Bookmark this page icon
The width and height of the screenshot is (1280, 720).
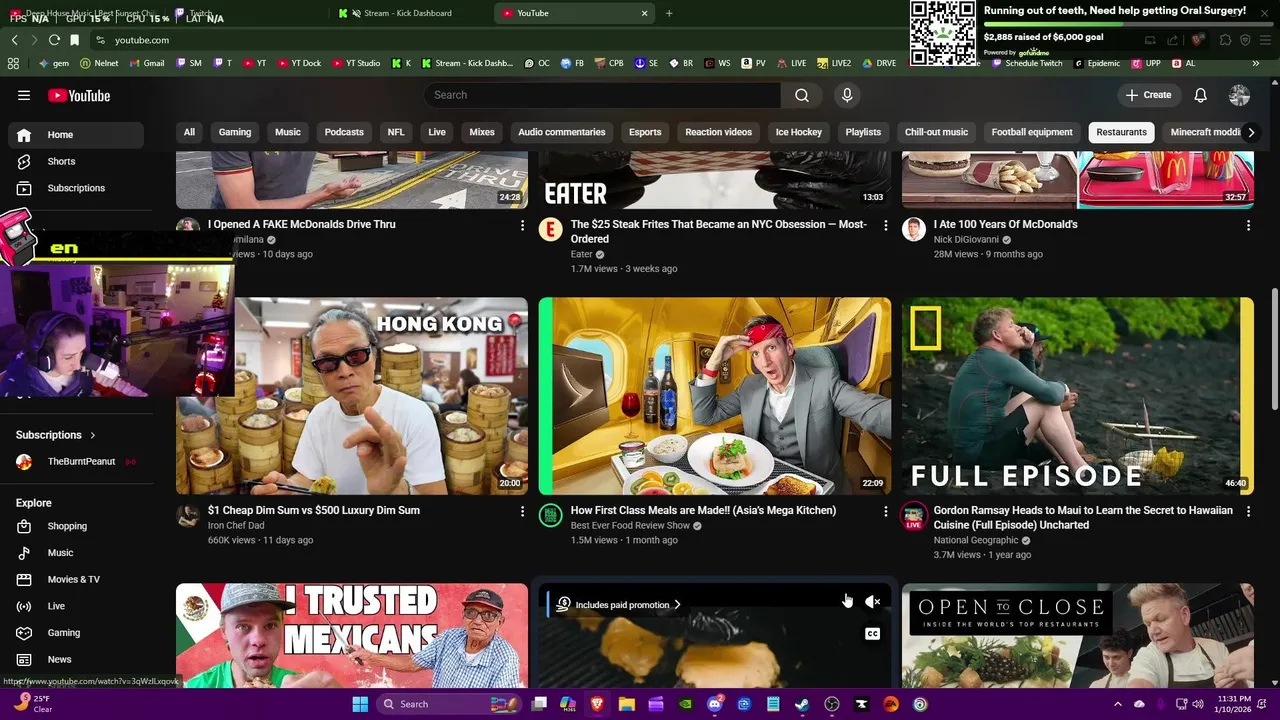[x=74, y=40]
